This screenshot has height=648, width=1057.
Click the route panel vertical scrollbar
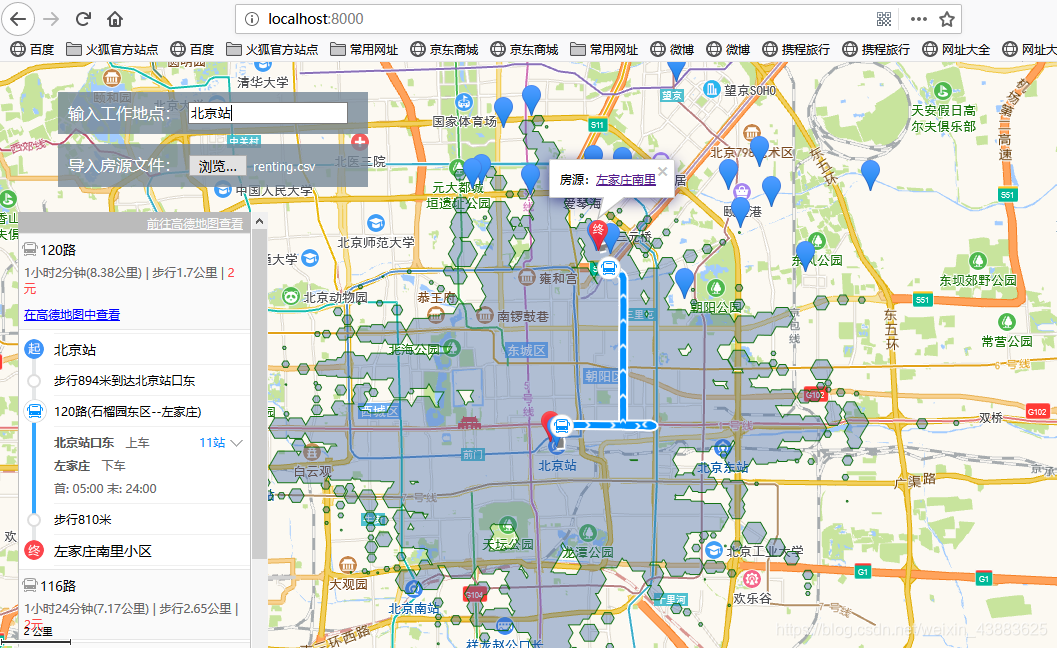tap(259, 394)
